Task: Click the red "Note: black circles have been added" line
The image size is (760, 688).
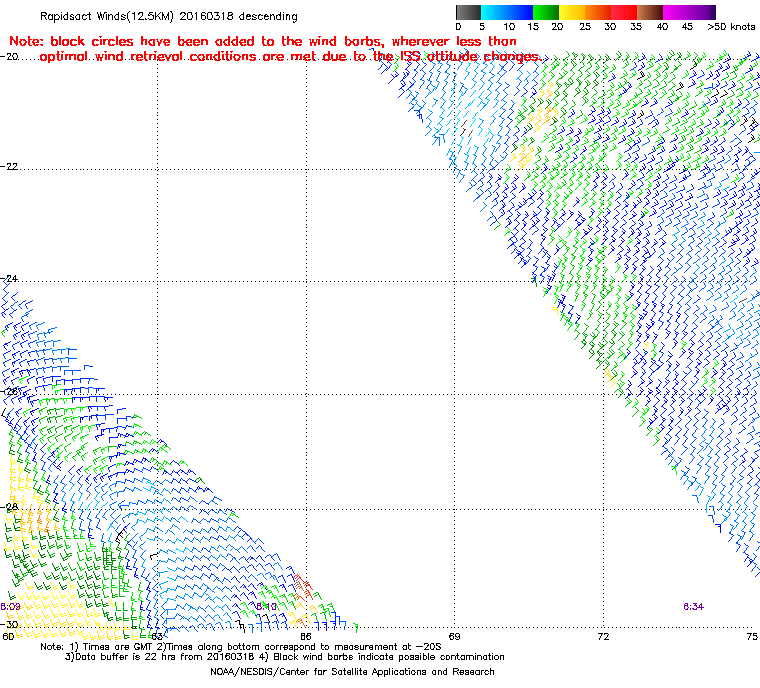Action: 263,41
